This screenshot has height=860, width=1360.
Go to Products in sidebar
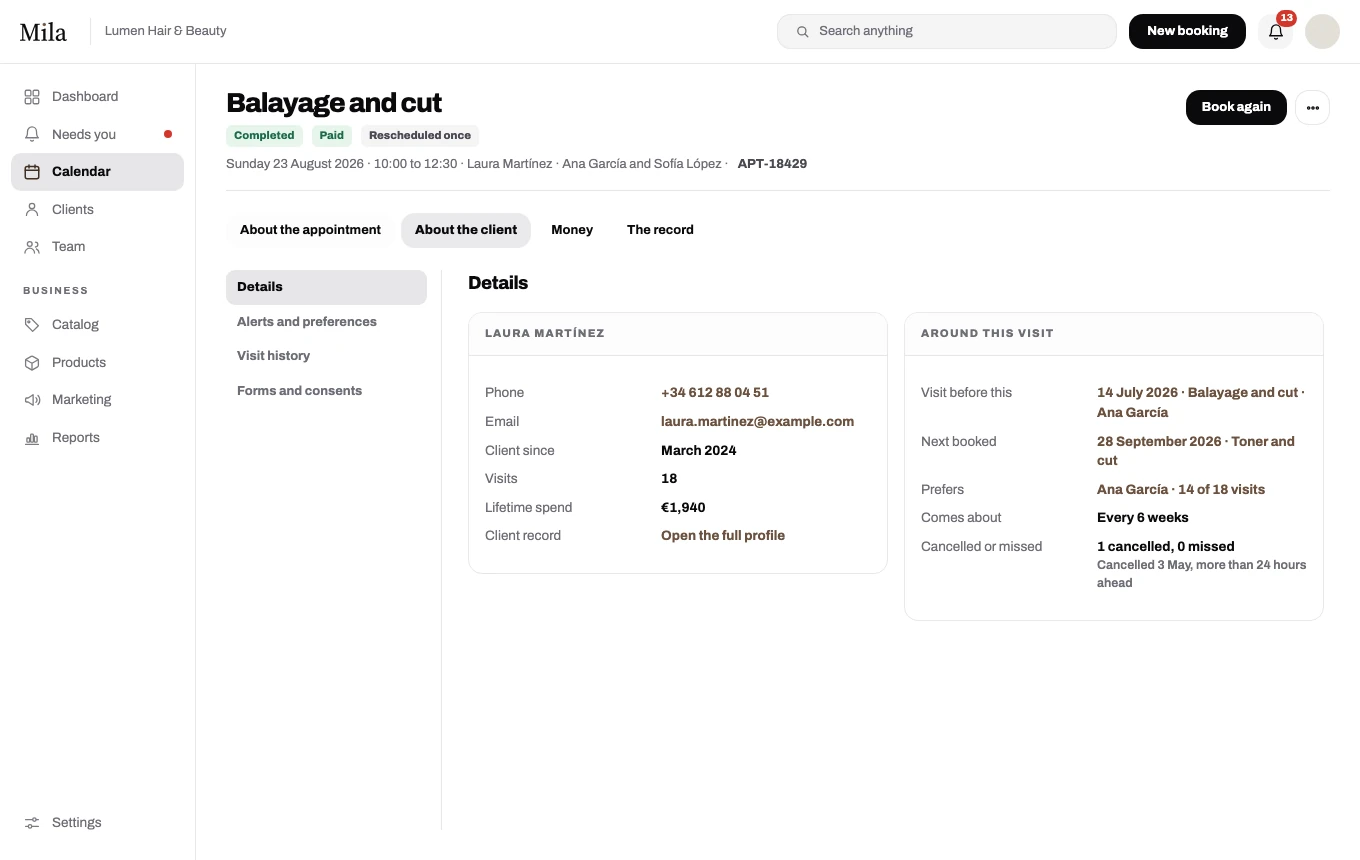tap(97, 362)
